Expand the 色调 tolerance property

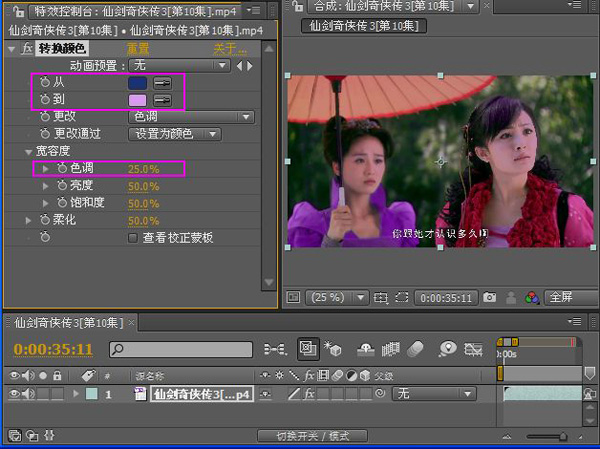(46, 168)
